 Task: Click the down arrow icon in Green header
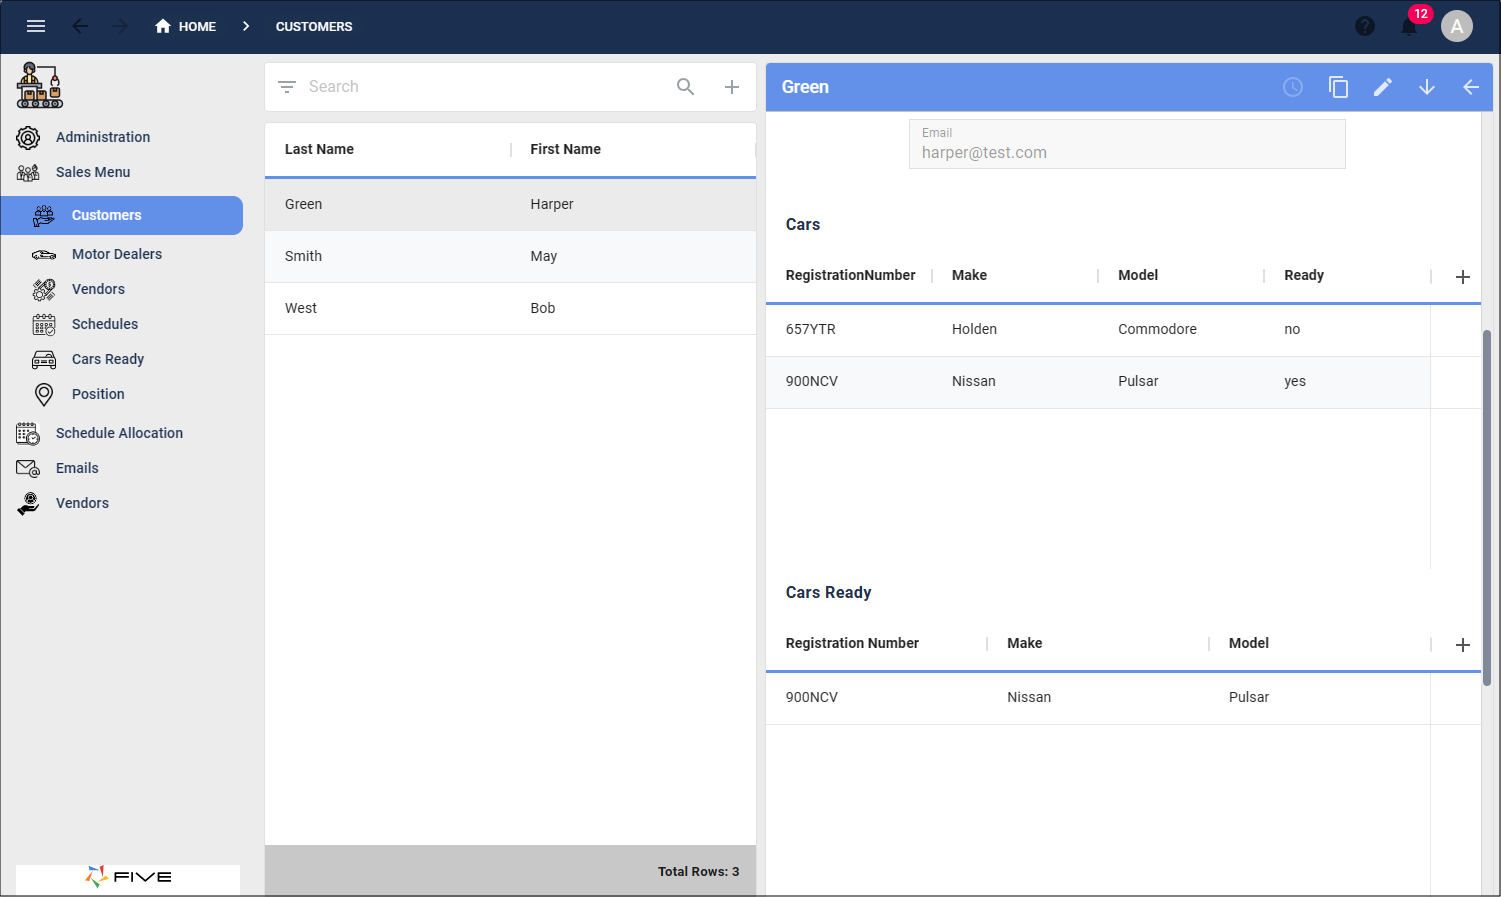click(1427, 87)
